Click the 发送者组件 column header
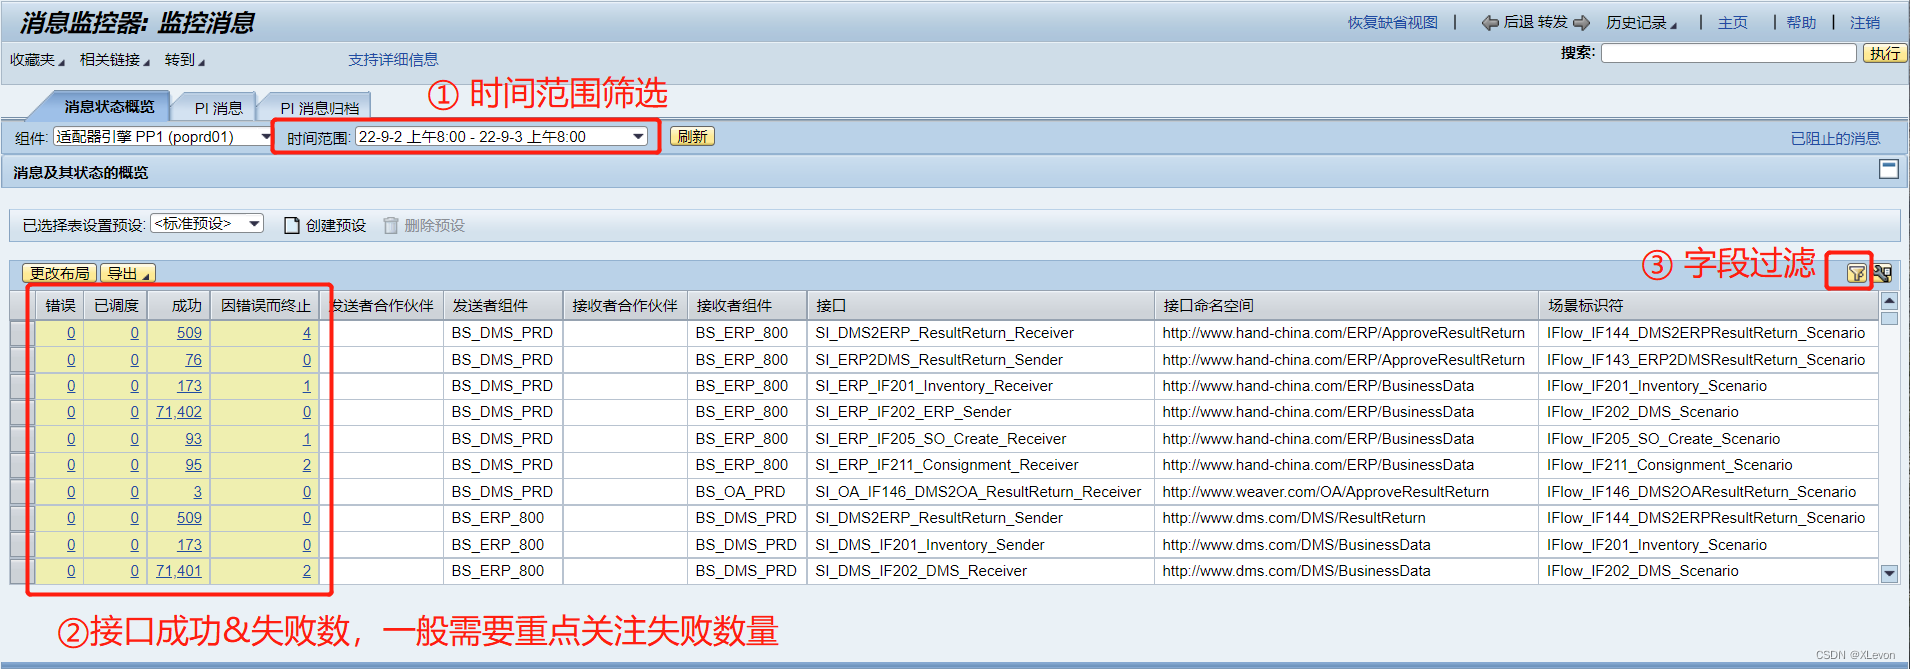 coord(503,306)
